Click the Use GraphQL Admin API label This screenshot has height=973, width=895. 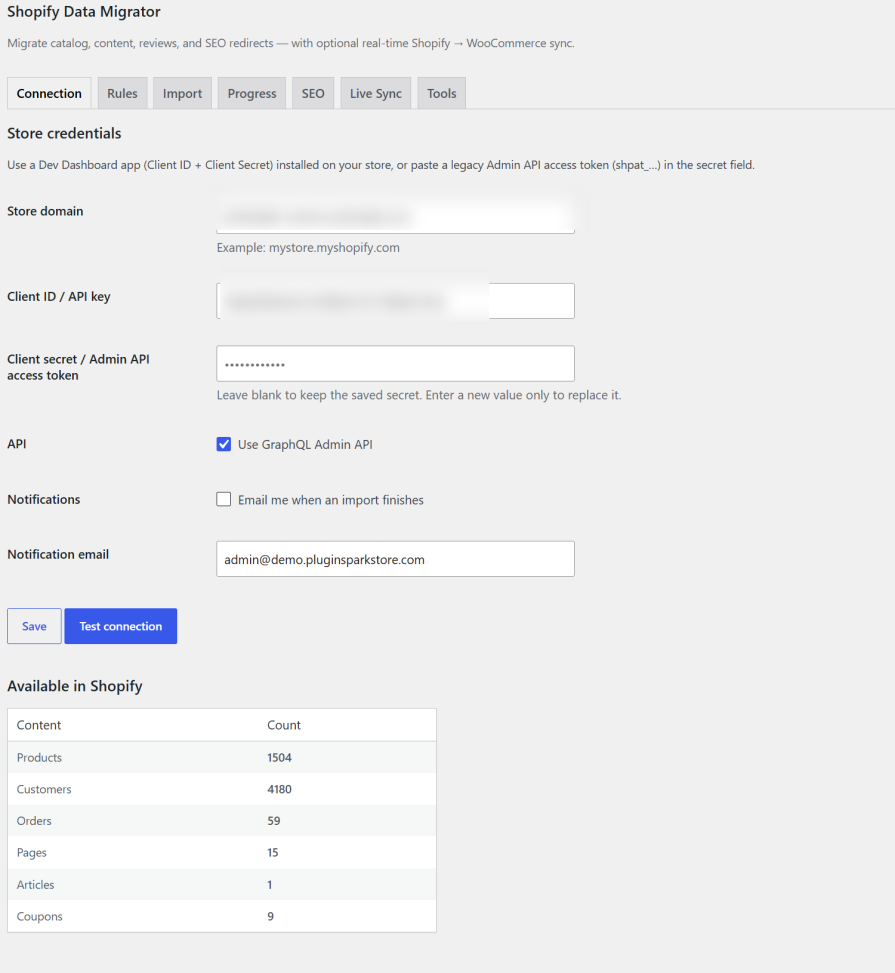click(305, 444)
